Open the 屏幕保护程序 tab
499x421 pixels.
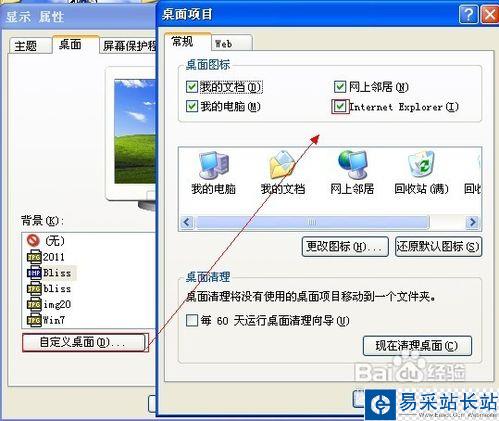(x=129, y=46)
